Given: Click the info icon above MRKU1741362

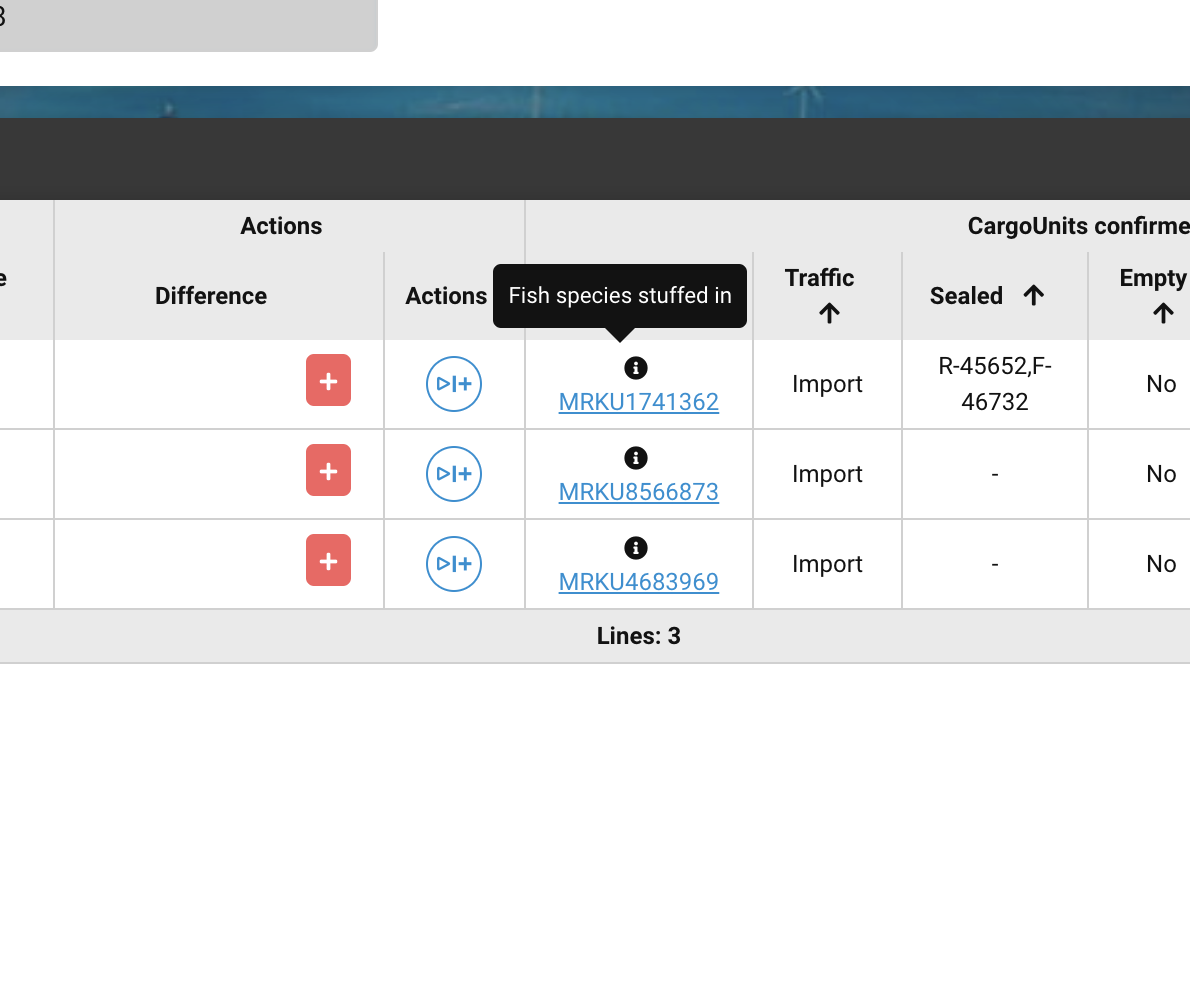Looking at the screenshot, I should [x=636, y=368].
